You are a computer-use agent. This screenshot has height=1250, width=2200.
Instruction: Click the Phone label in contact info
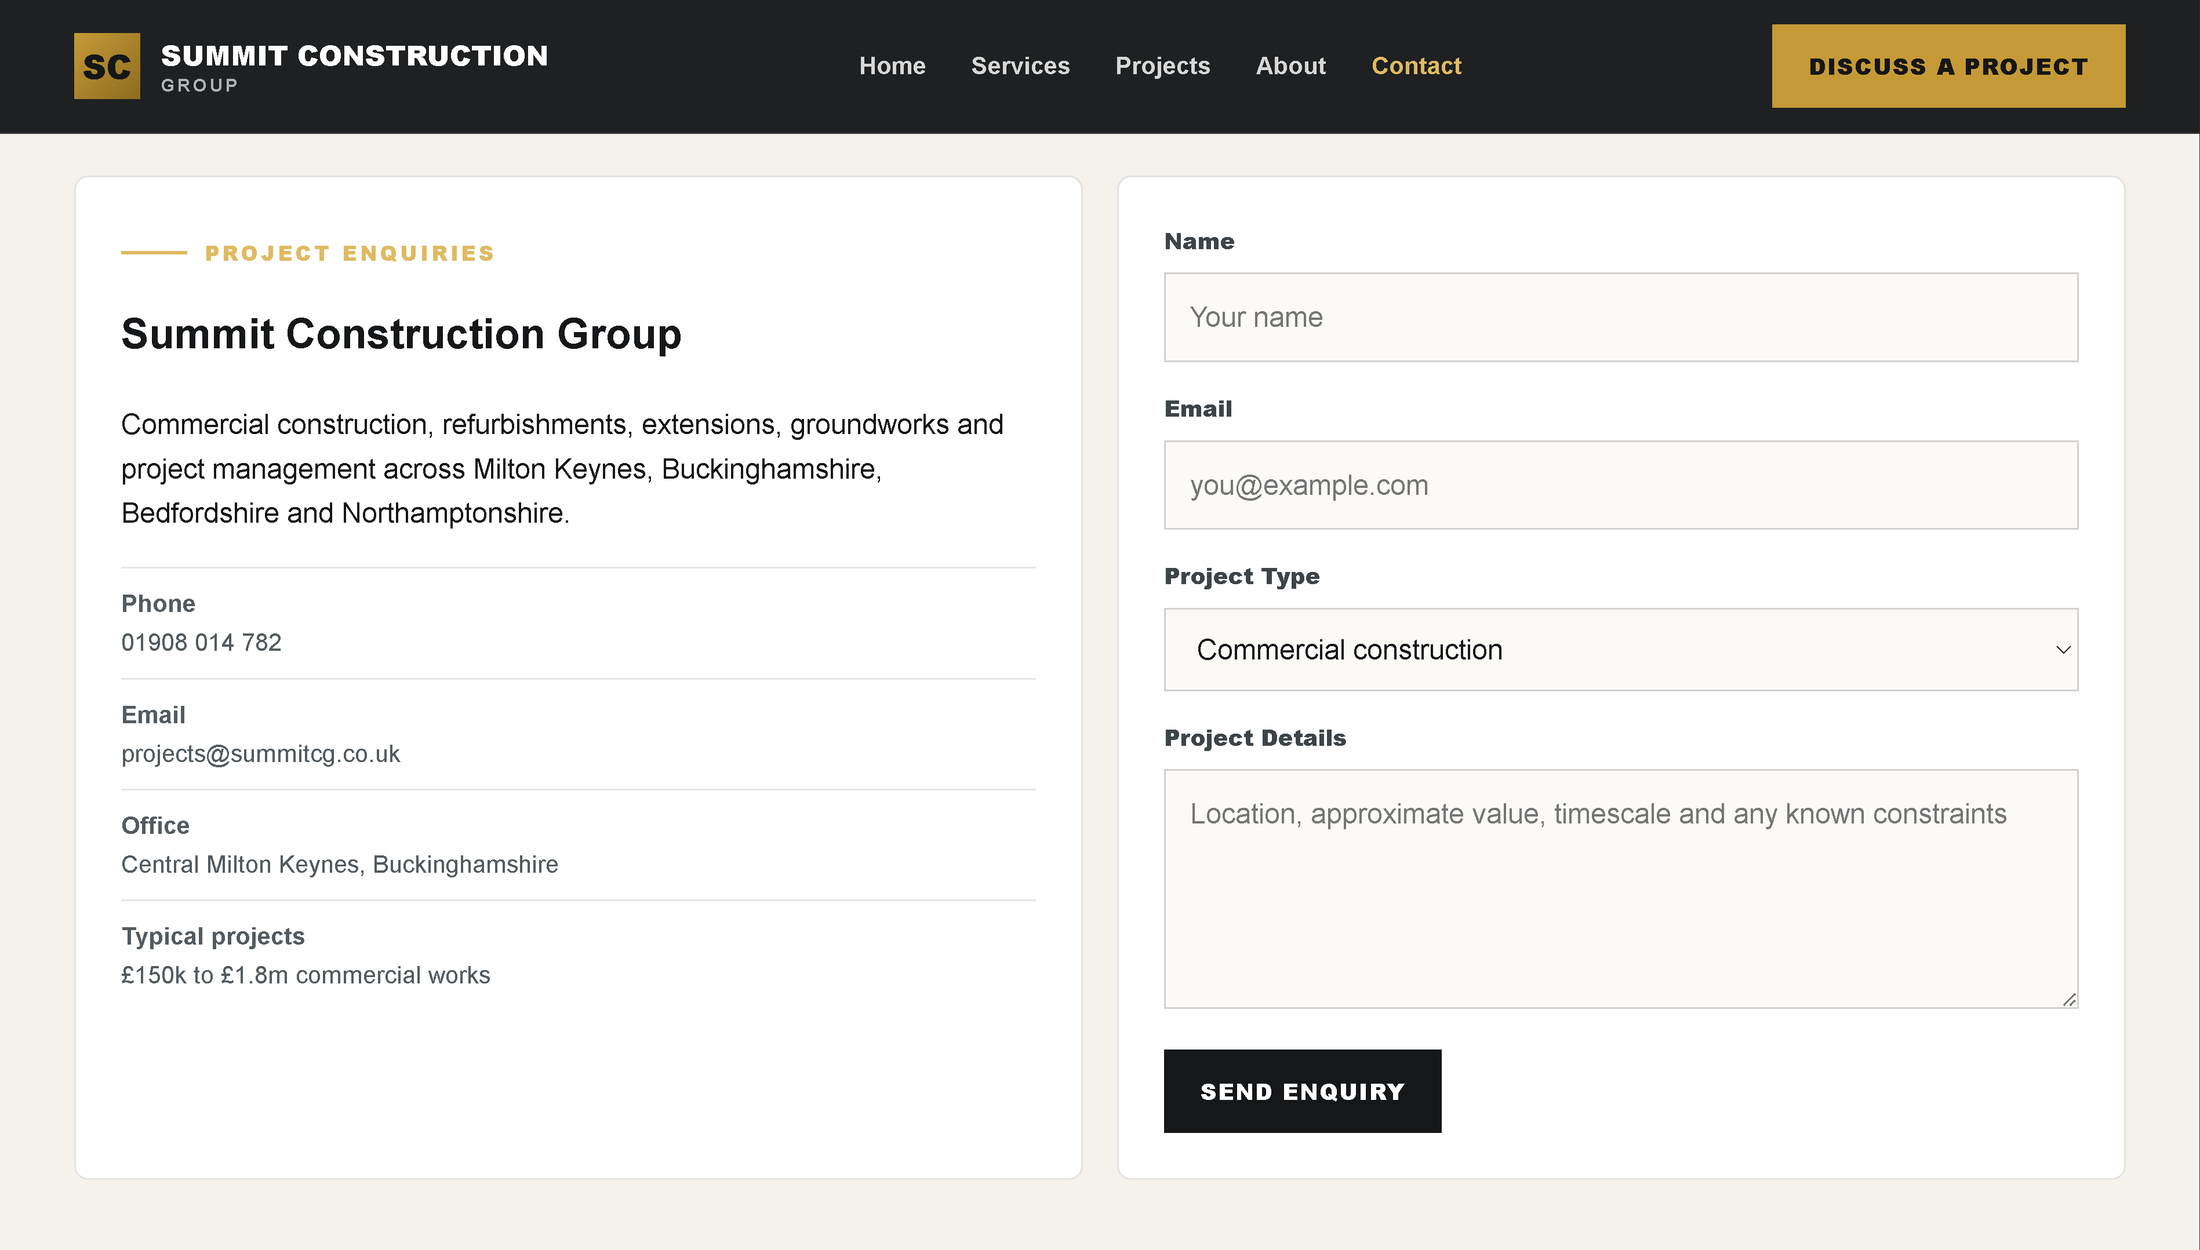click(158, 604)
